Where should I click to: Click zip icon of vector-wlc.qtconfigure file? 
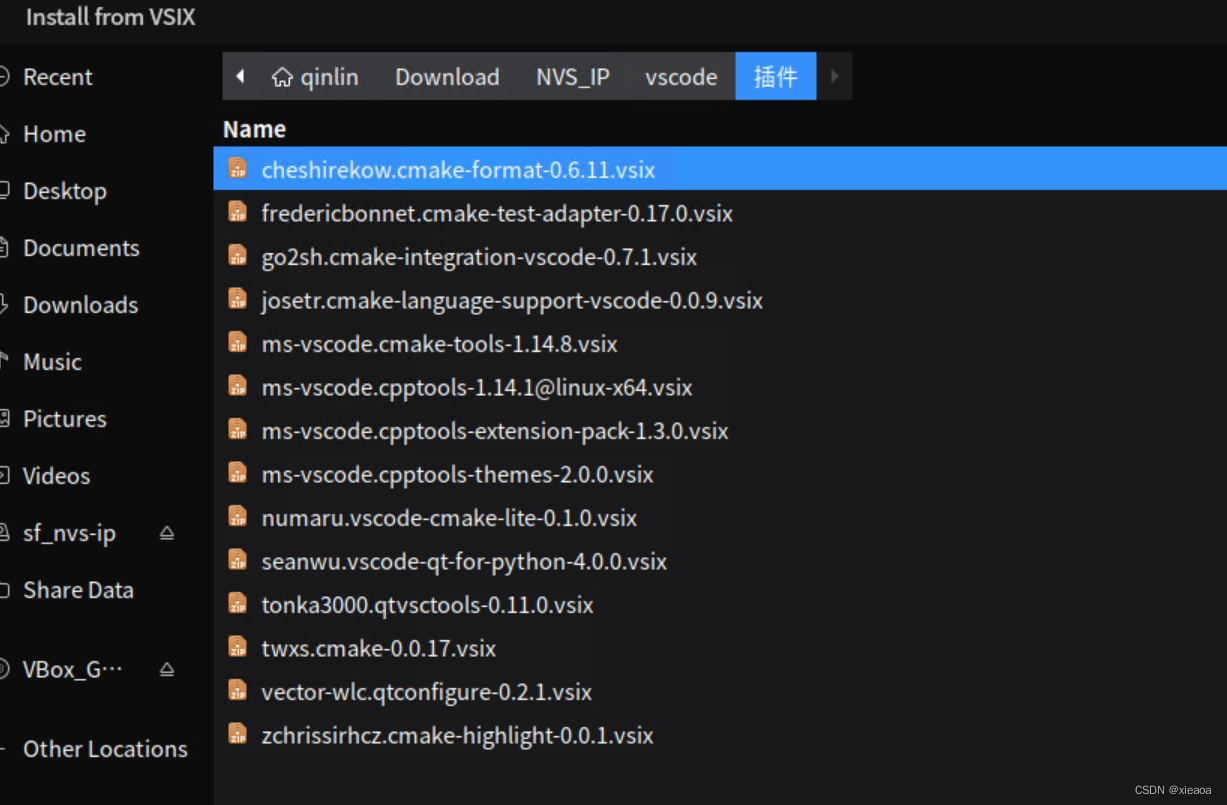click(x=237, y=690)
